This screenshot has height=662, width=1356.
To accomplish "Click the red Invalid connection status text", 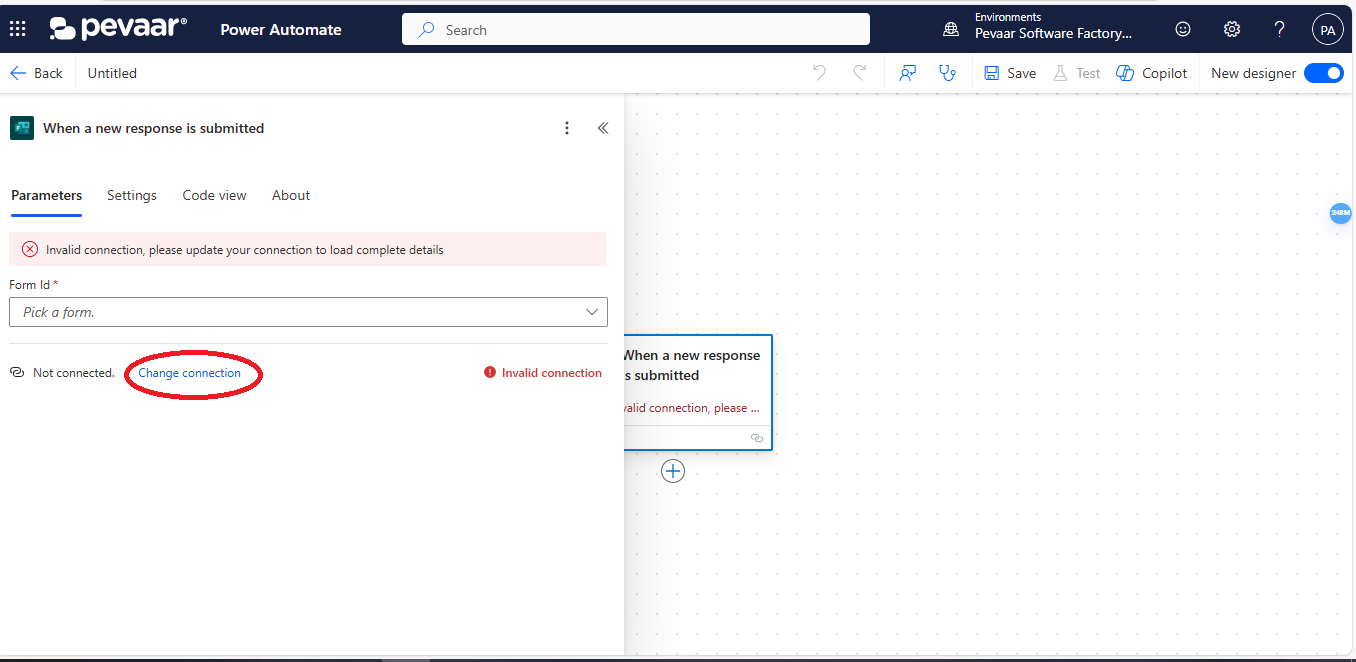I will (x=552, y=373).
